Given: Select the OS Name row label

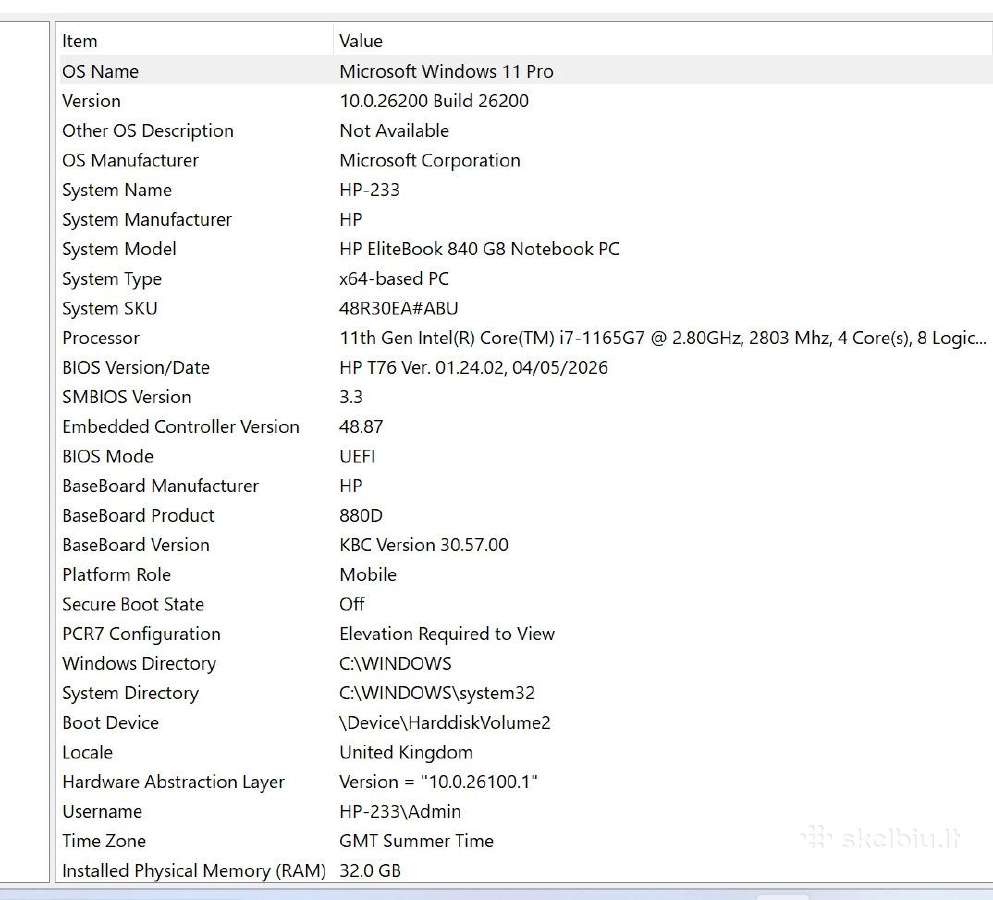Looking at the screenshot, I should coord(100,72).
